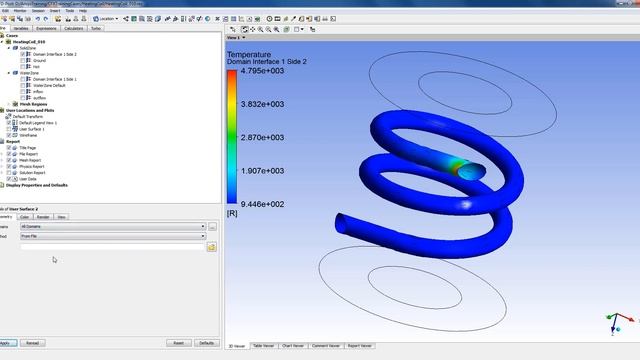Click the Redo arrow in toolbar

45,19
